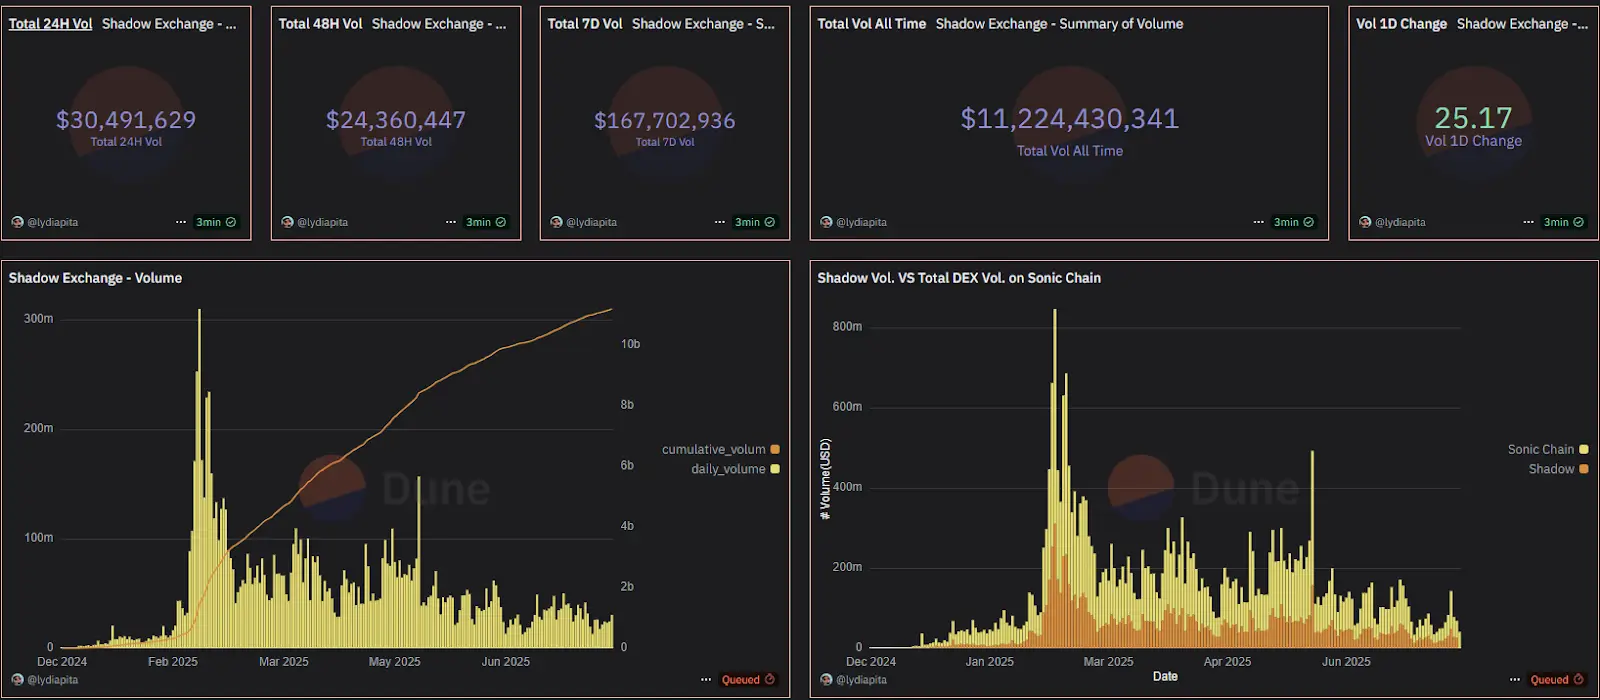
Task: Click the avatar icon on Total 7D Vol card
Action: tap(556, 222)
